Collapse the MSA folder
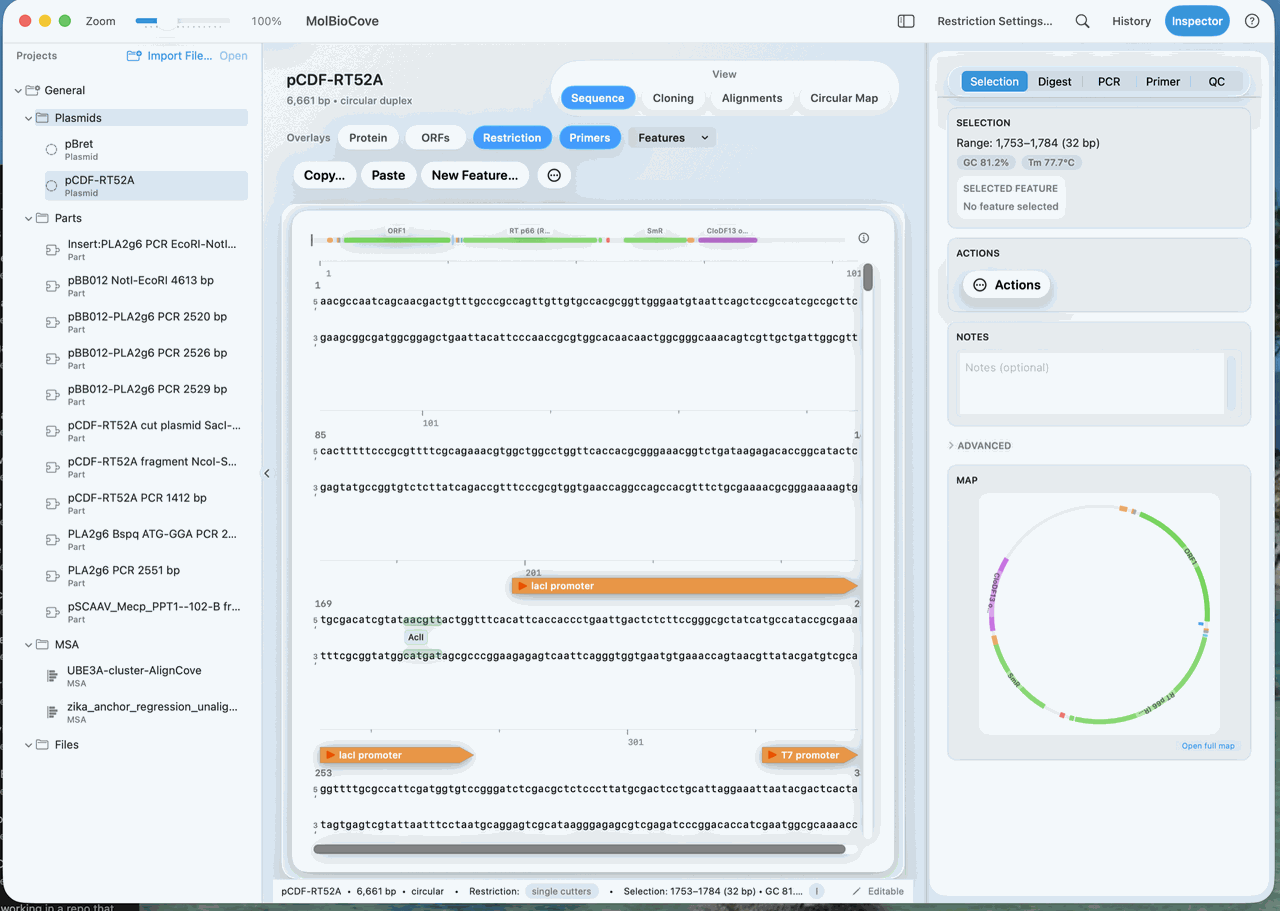 pos(28,645)
